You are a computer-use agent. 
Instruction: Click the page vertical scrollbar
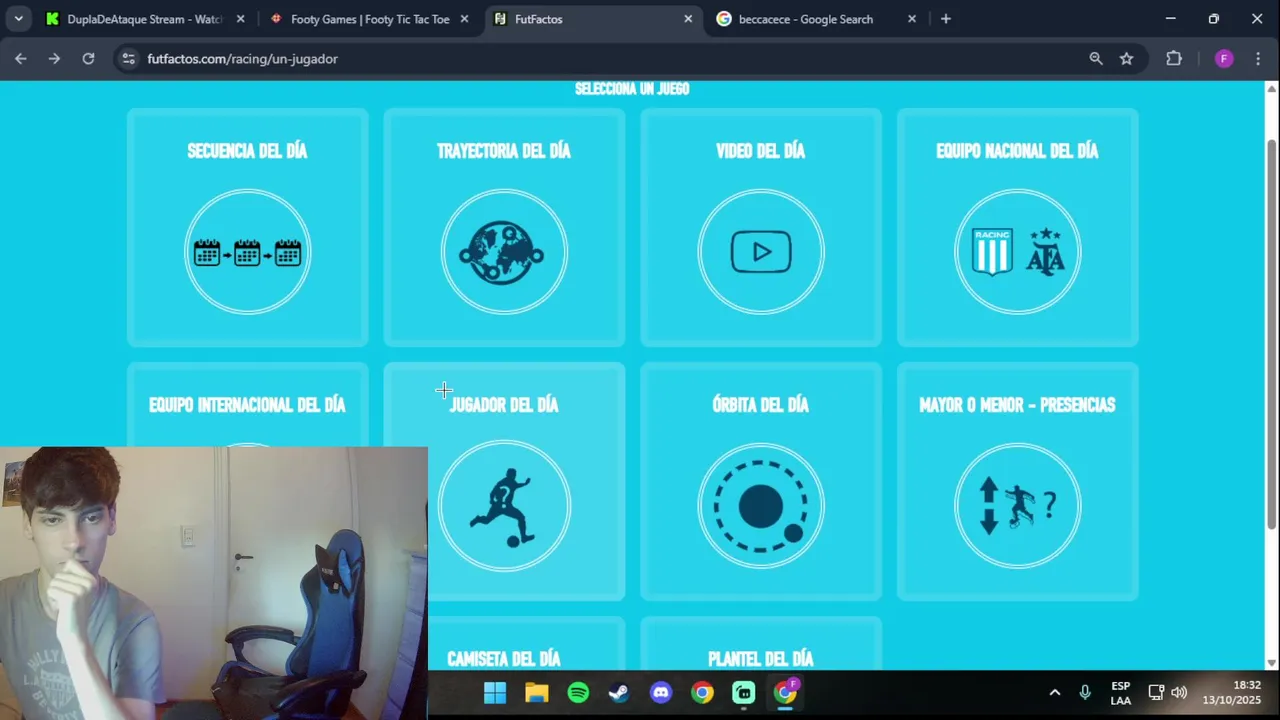click(1272, 335)
